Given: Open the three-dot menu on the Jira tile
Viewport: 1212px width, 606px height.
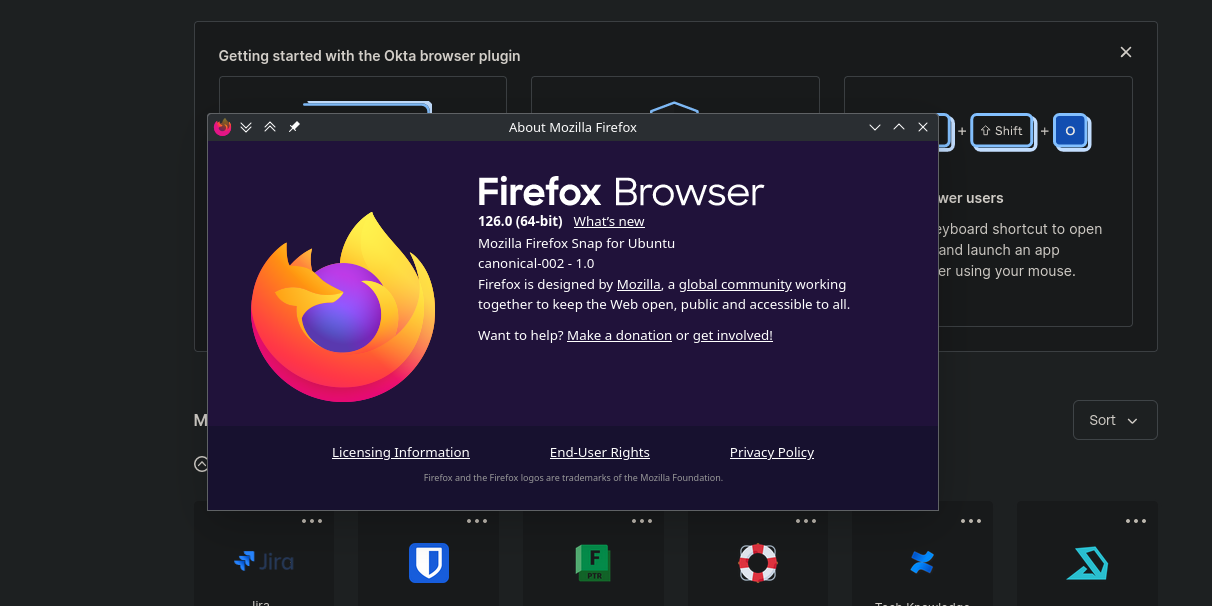Looking at the screenshot, I should pyautogui.click(x=312, y=521).
